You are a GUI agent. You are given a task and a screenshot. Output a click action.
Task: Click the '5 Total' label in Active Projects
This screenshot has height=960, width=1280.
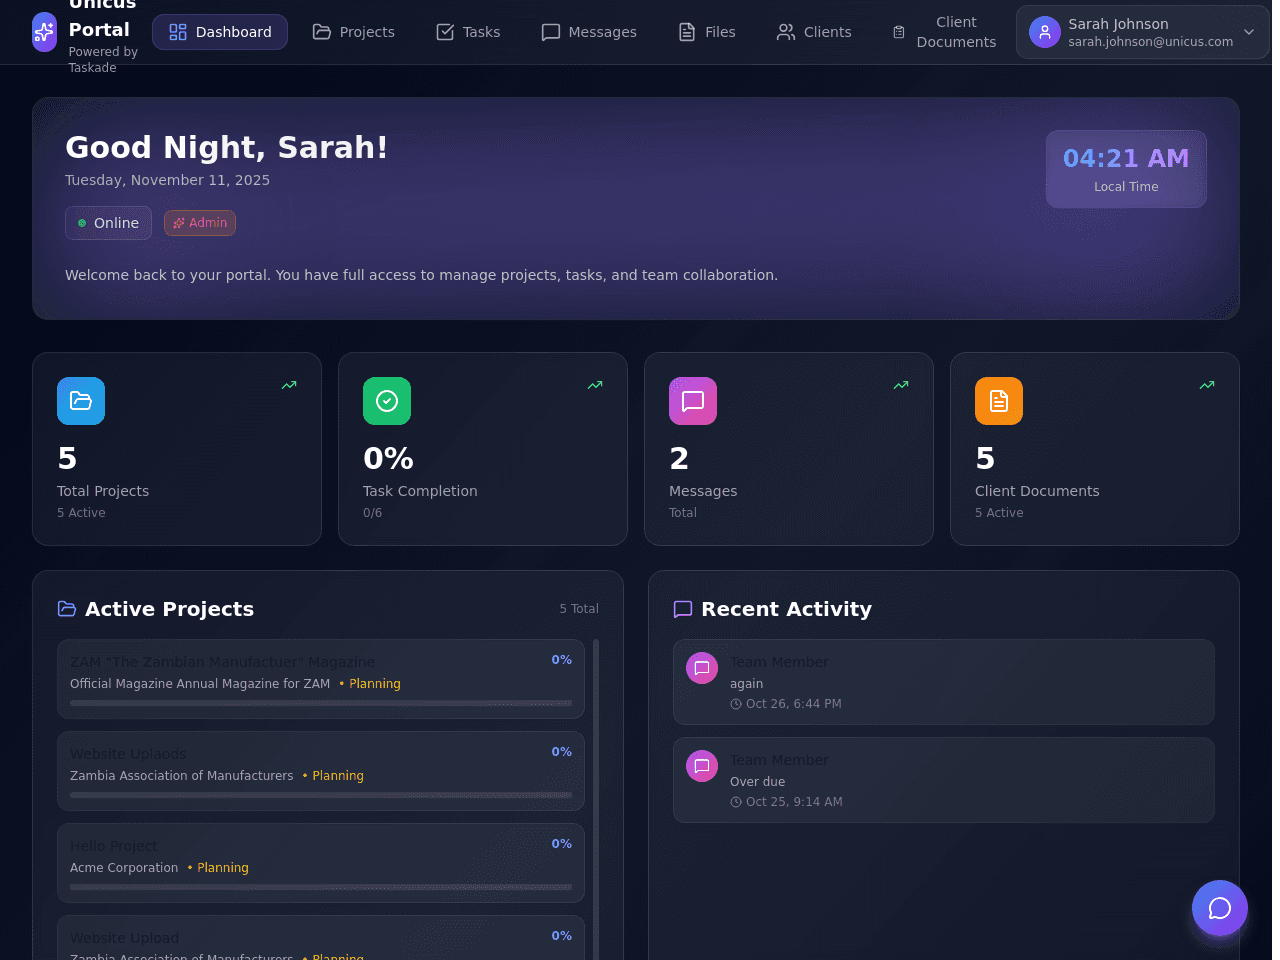579,609
